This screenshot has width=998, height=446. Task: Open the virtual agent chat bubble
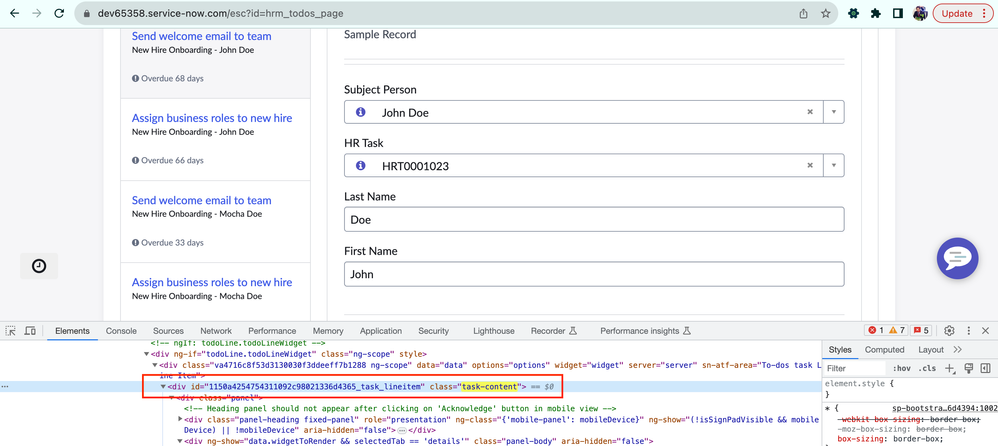pyautogui.click(x=957, y=258)
